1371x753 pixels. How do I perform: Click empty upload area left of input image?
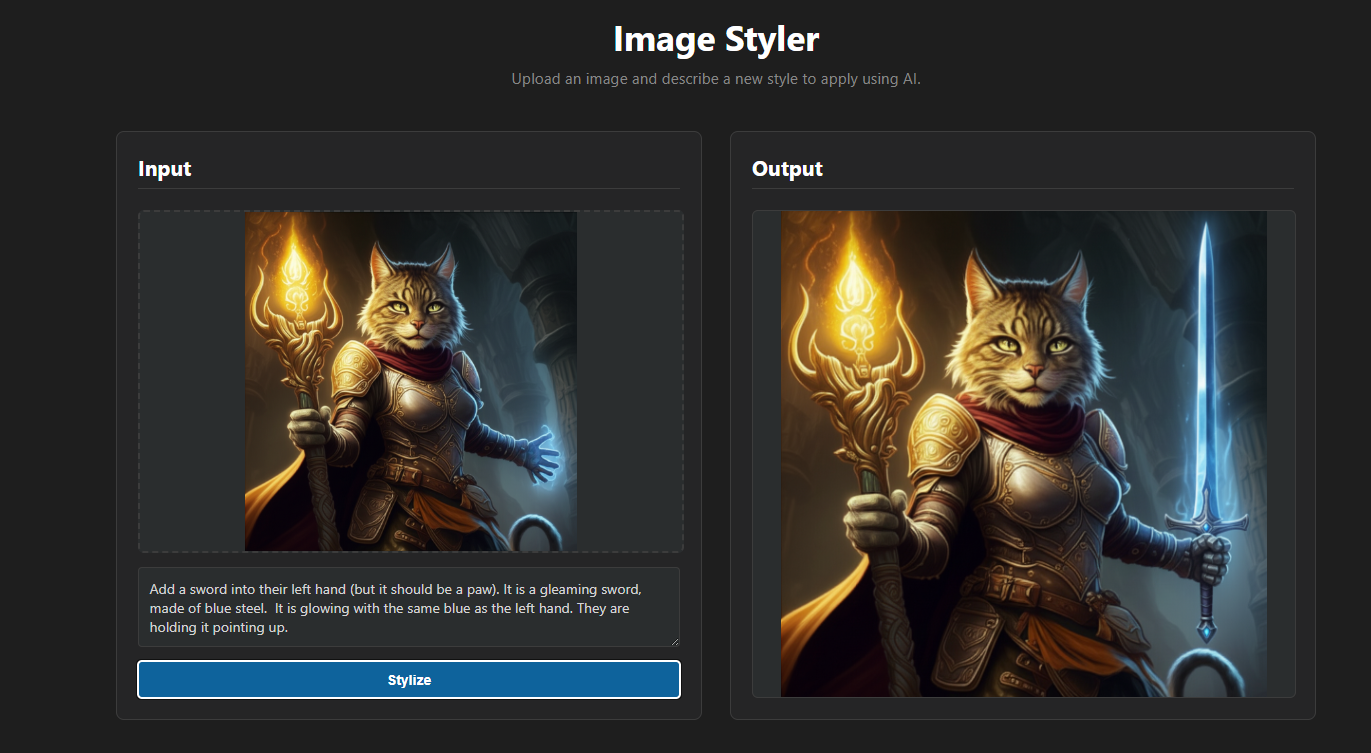click(191, 381)
